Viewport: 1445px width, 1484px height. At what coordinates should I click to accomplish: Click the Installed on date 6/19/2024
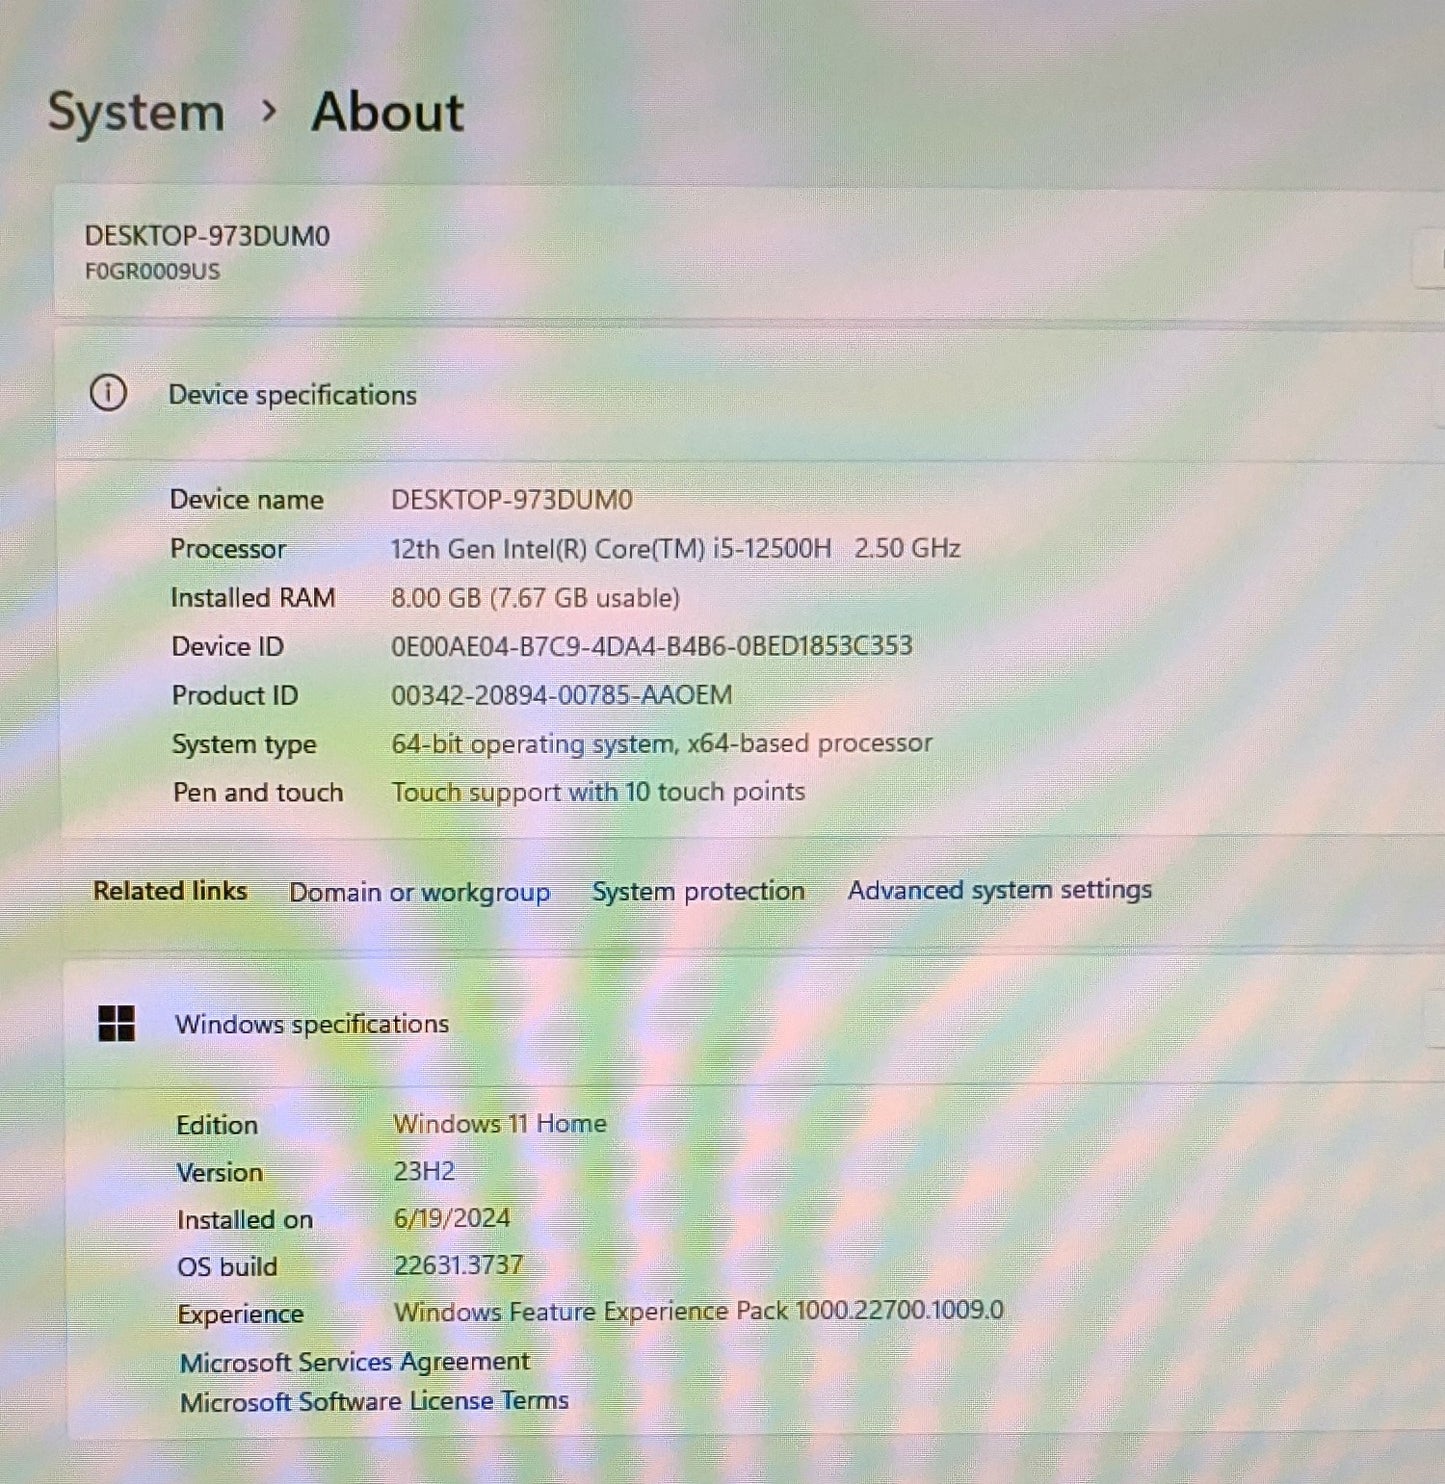coord(452,1218)
